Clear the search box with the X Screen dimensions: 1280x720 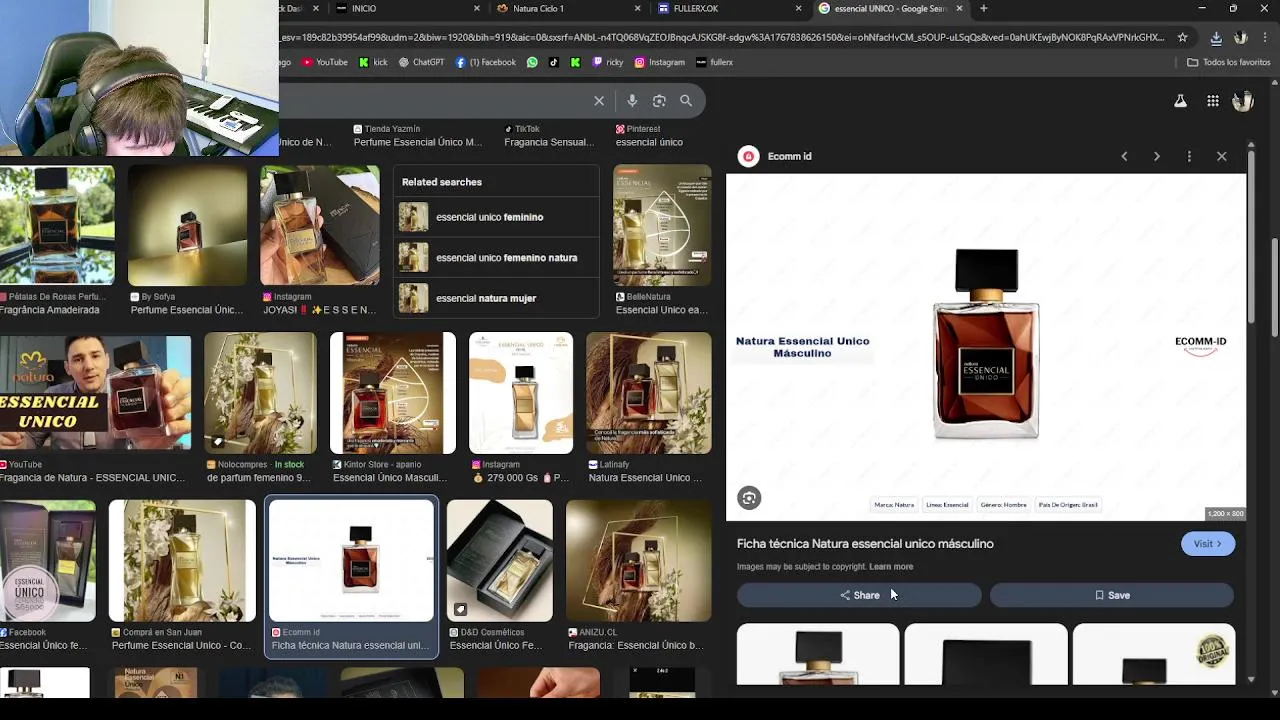599,101
